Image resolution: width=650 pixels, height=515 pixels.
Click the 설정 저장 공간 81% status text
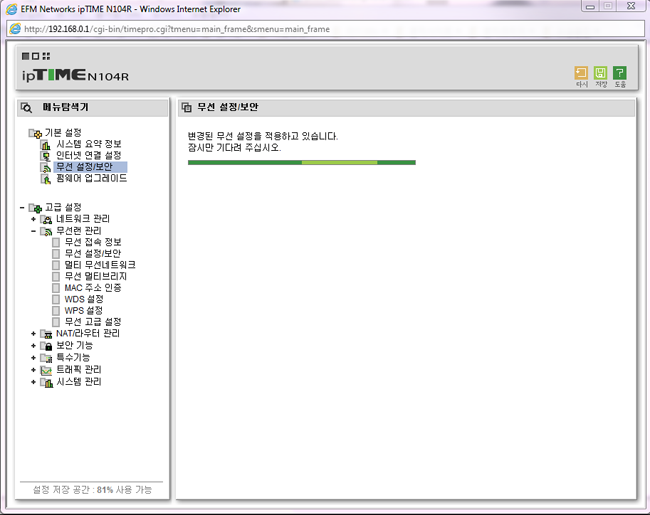(x=92, y=490)
